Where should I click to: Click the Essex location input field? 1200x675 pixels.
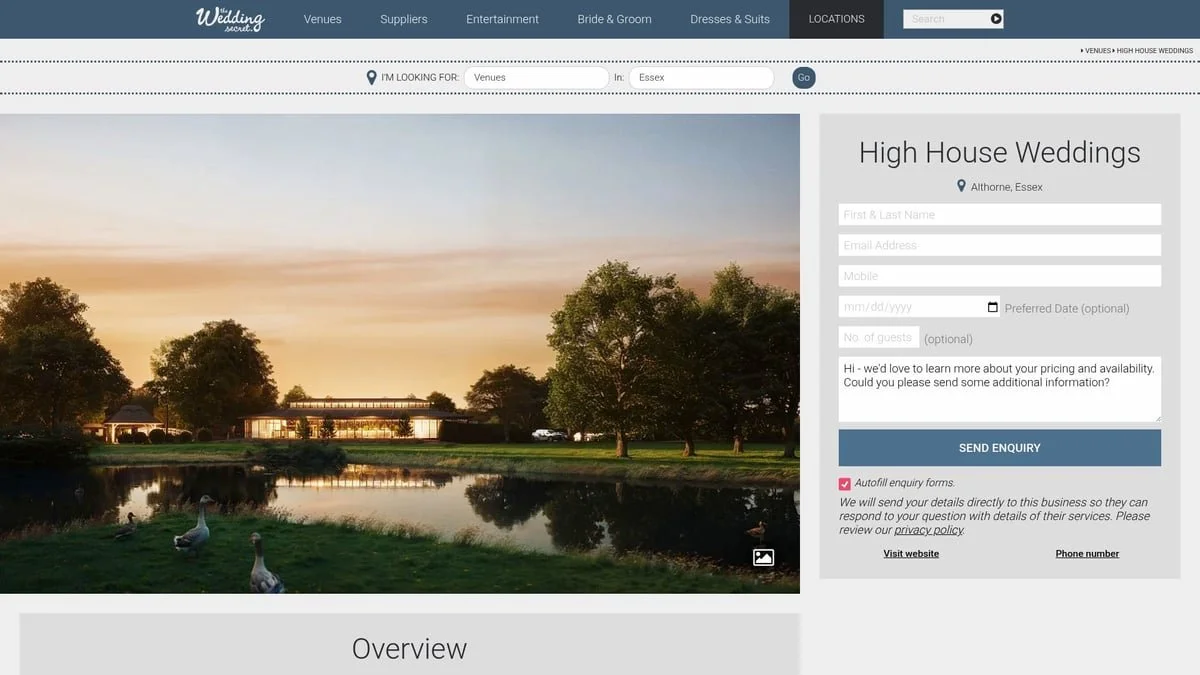click(x=701, y=78)
